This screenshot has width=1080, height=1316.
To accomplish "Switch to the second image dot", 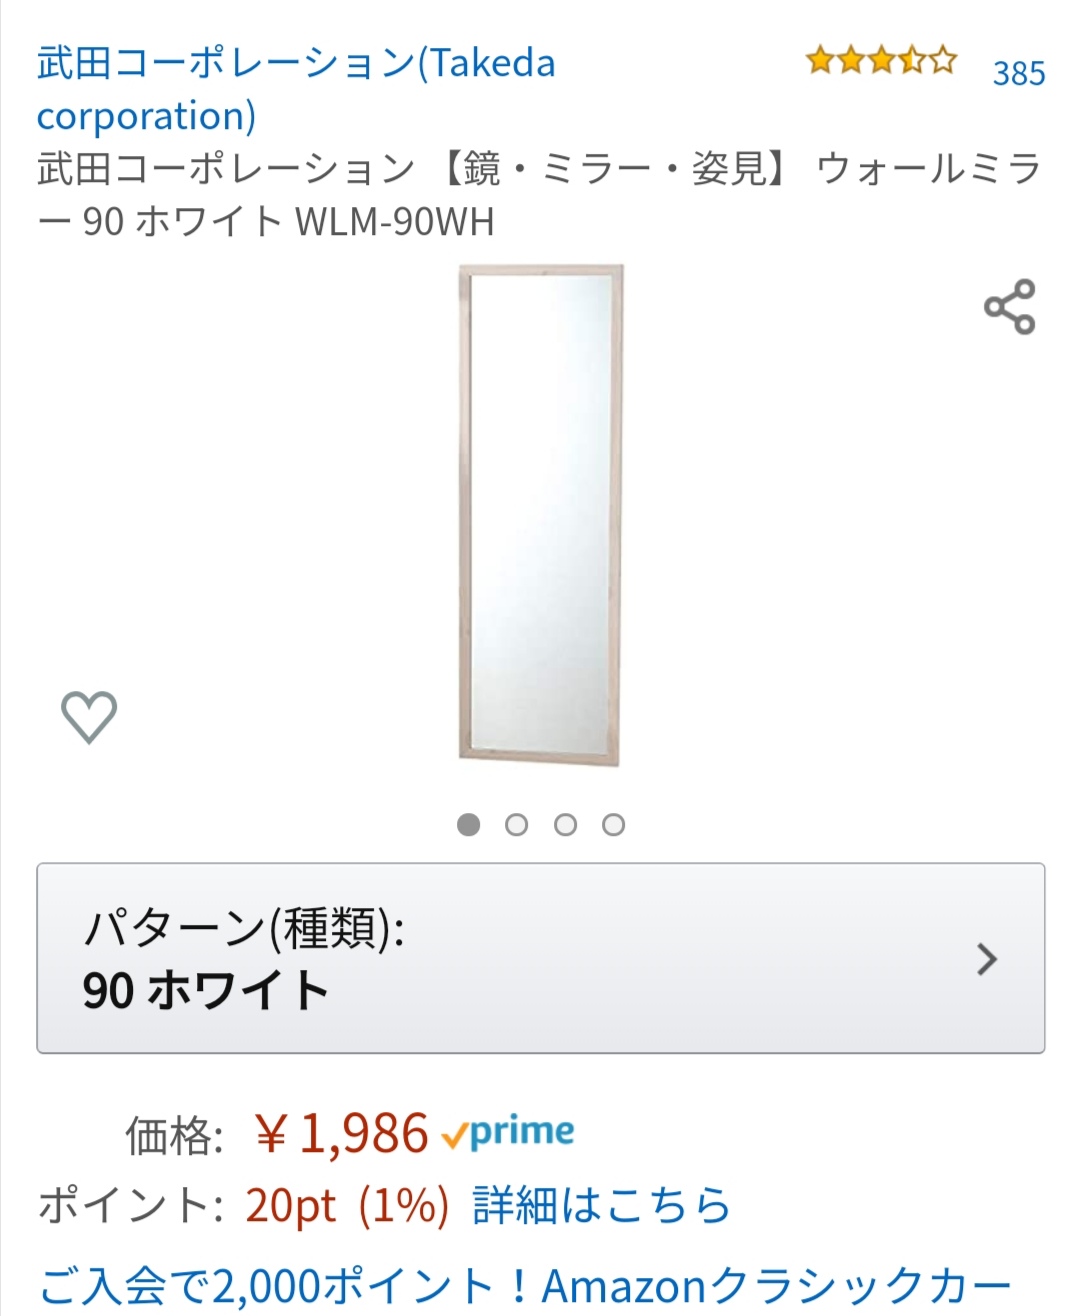I will click(x=516, y=825).
